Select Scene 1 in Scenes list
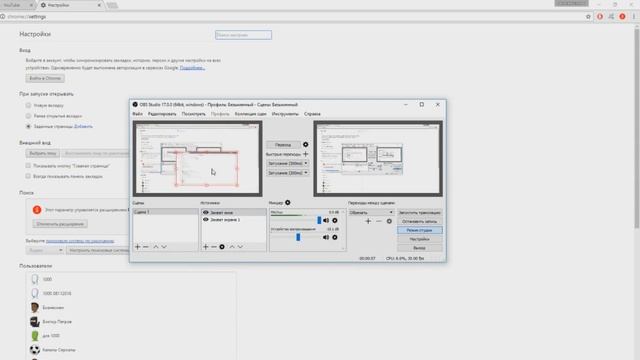The width and height of the screenshot is (640, 360). [165, 212]
